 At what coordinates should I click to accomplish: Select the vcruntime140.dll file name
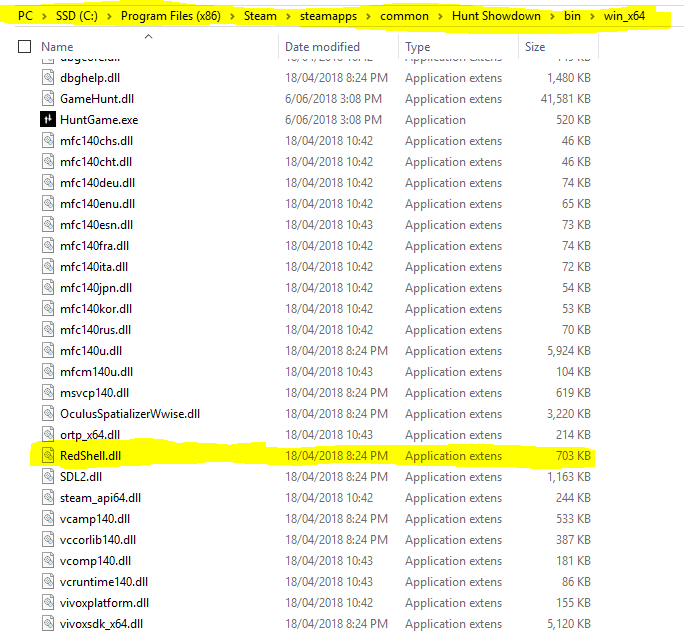104,582
